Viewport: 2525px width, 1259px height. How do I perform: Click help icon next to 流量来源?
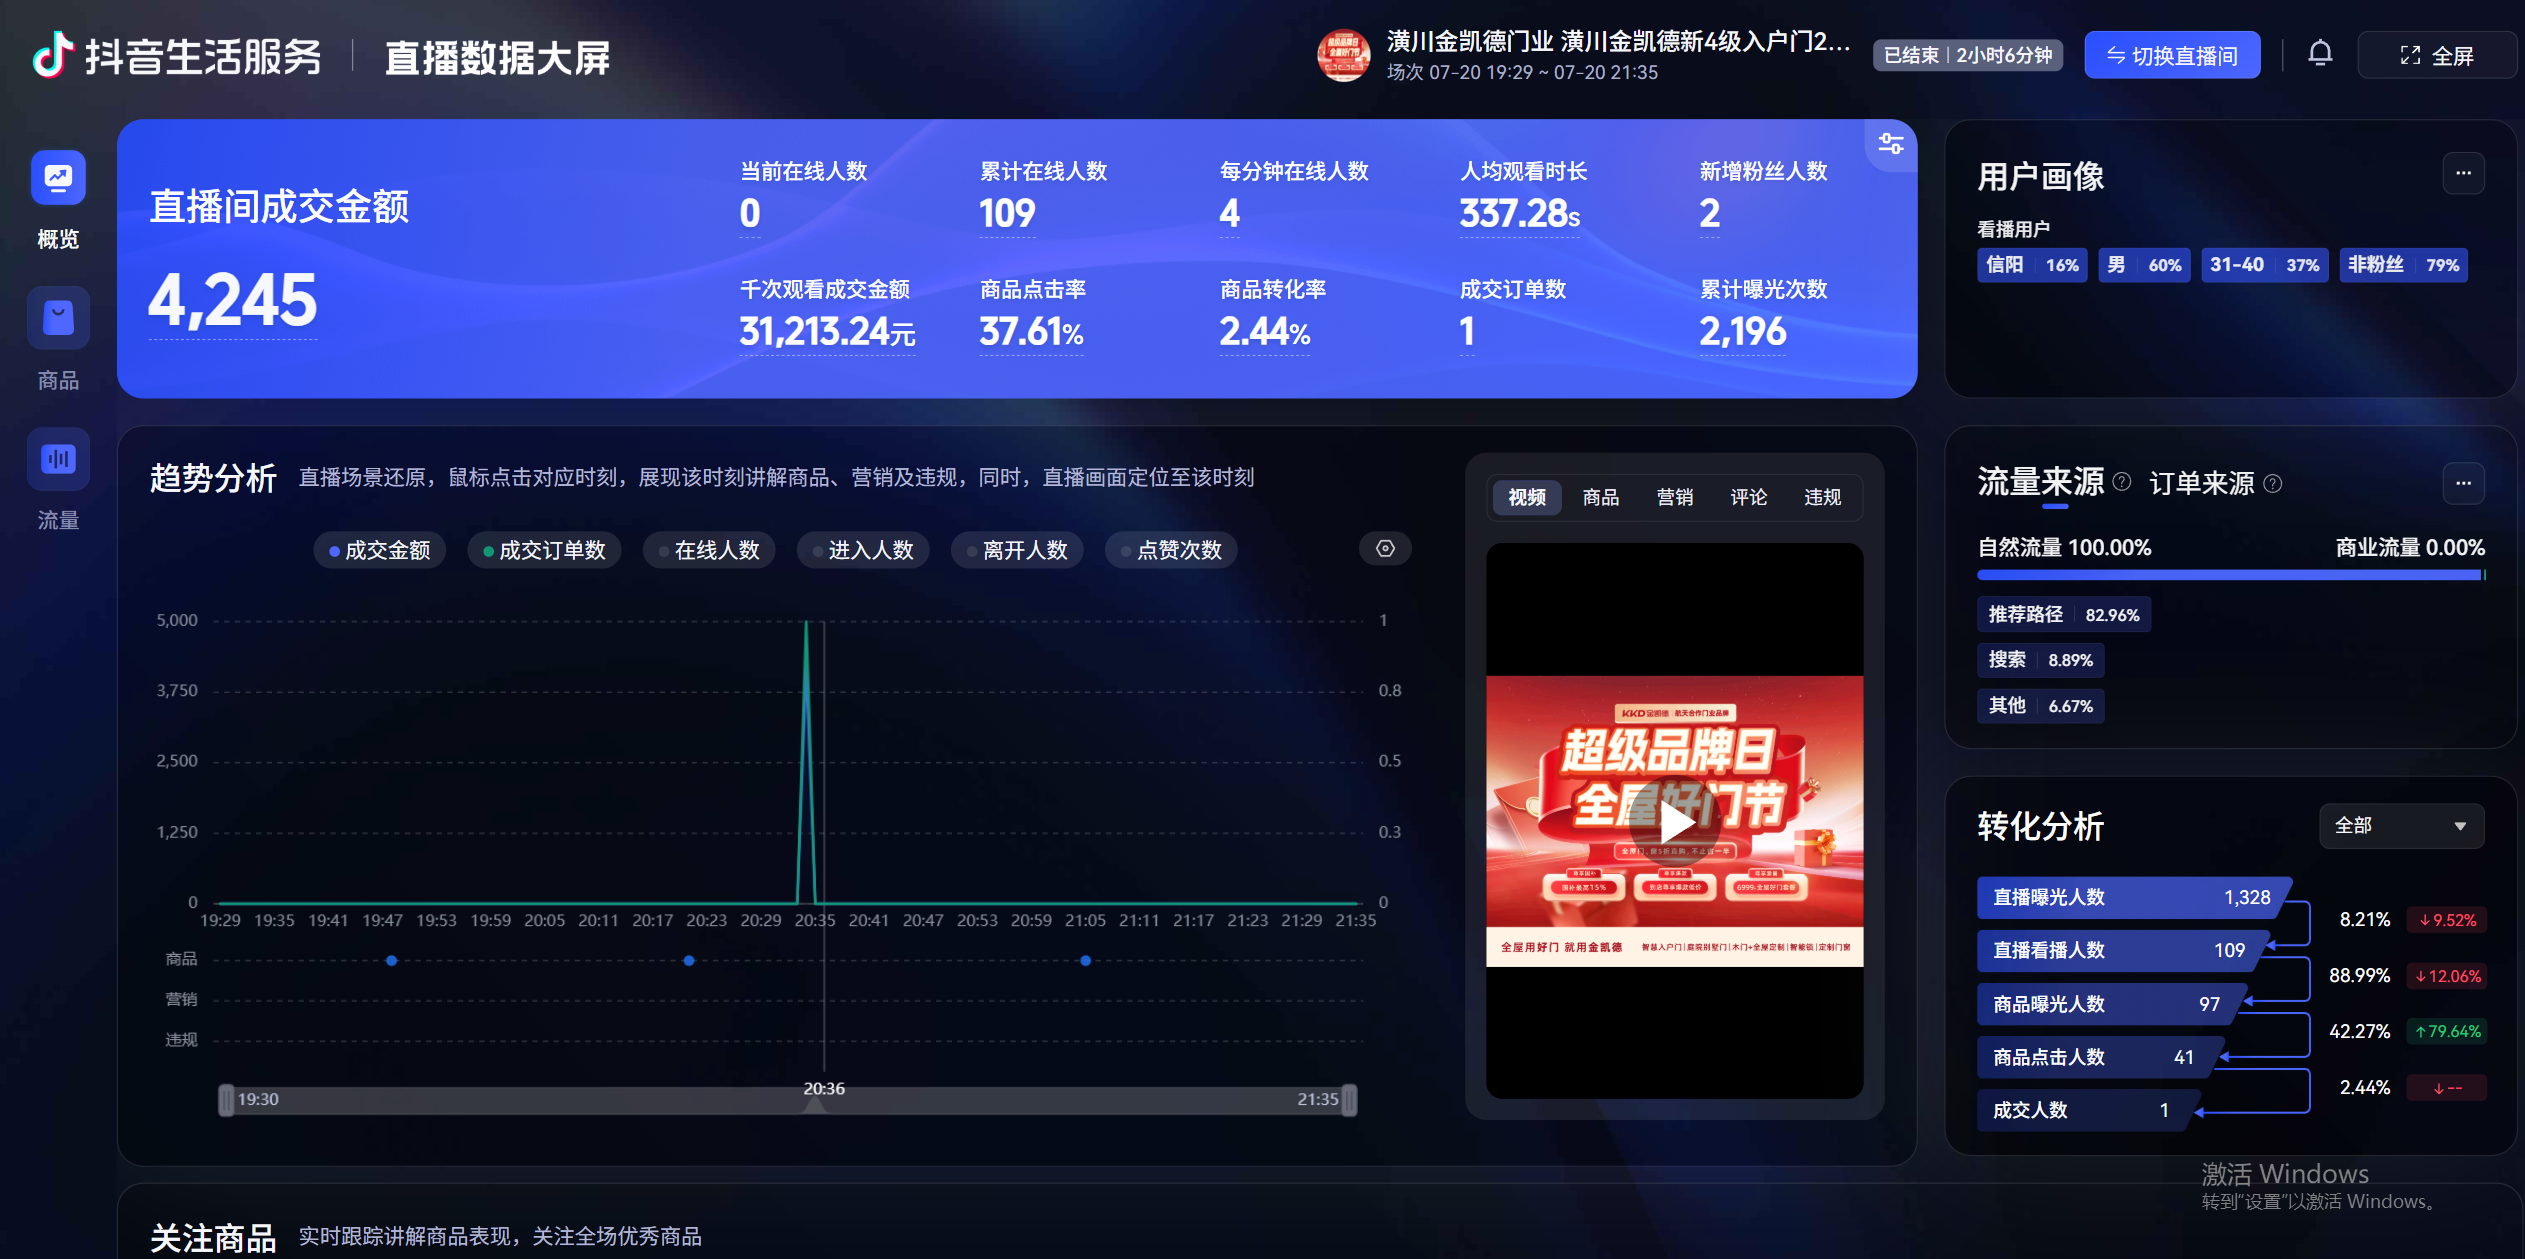coord(2121,482)
